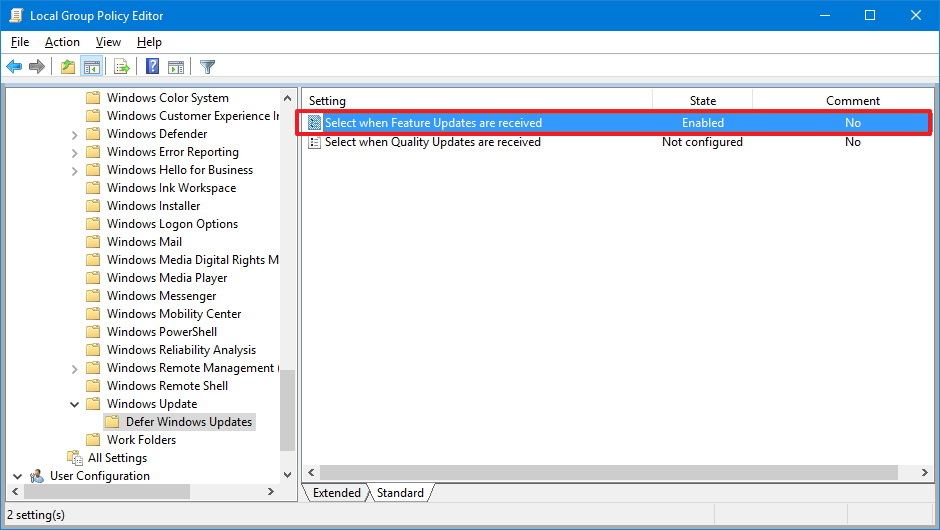Open Help via the question mark icon
Viewport: 940px width, 530px height.
click(x=152, y=67)
